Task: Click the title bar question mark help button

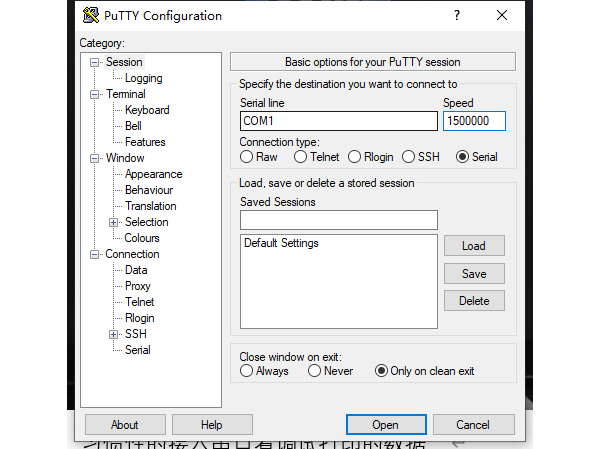Action: pos(457,15)
